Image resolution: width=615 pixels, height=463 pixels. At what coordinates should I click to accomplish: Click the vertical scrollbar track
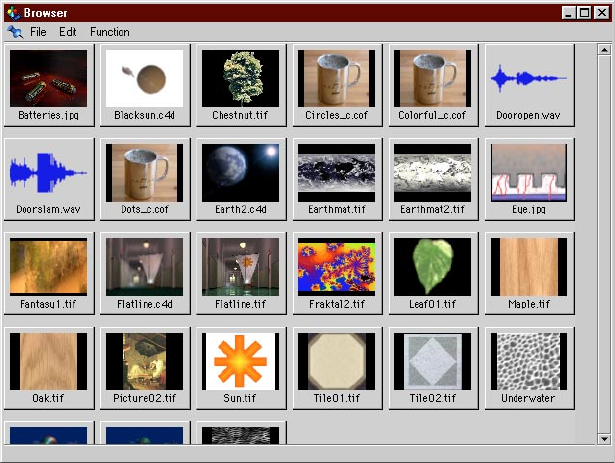(x=604, y=244)
